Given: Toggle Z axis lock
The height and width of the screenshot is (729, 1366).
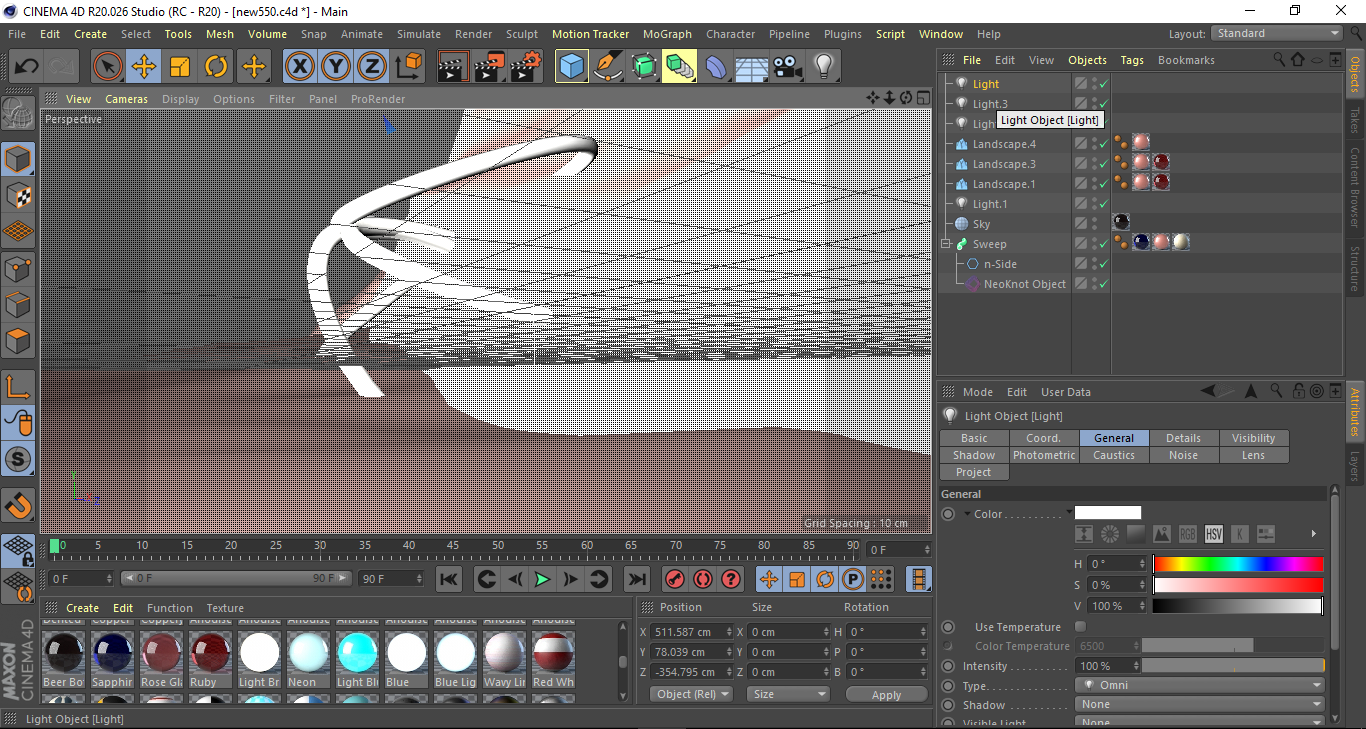Looking at the screenshot, I should click(x=372, y=67).
